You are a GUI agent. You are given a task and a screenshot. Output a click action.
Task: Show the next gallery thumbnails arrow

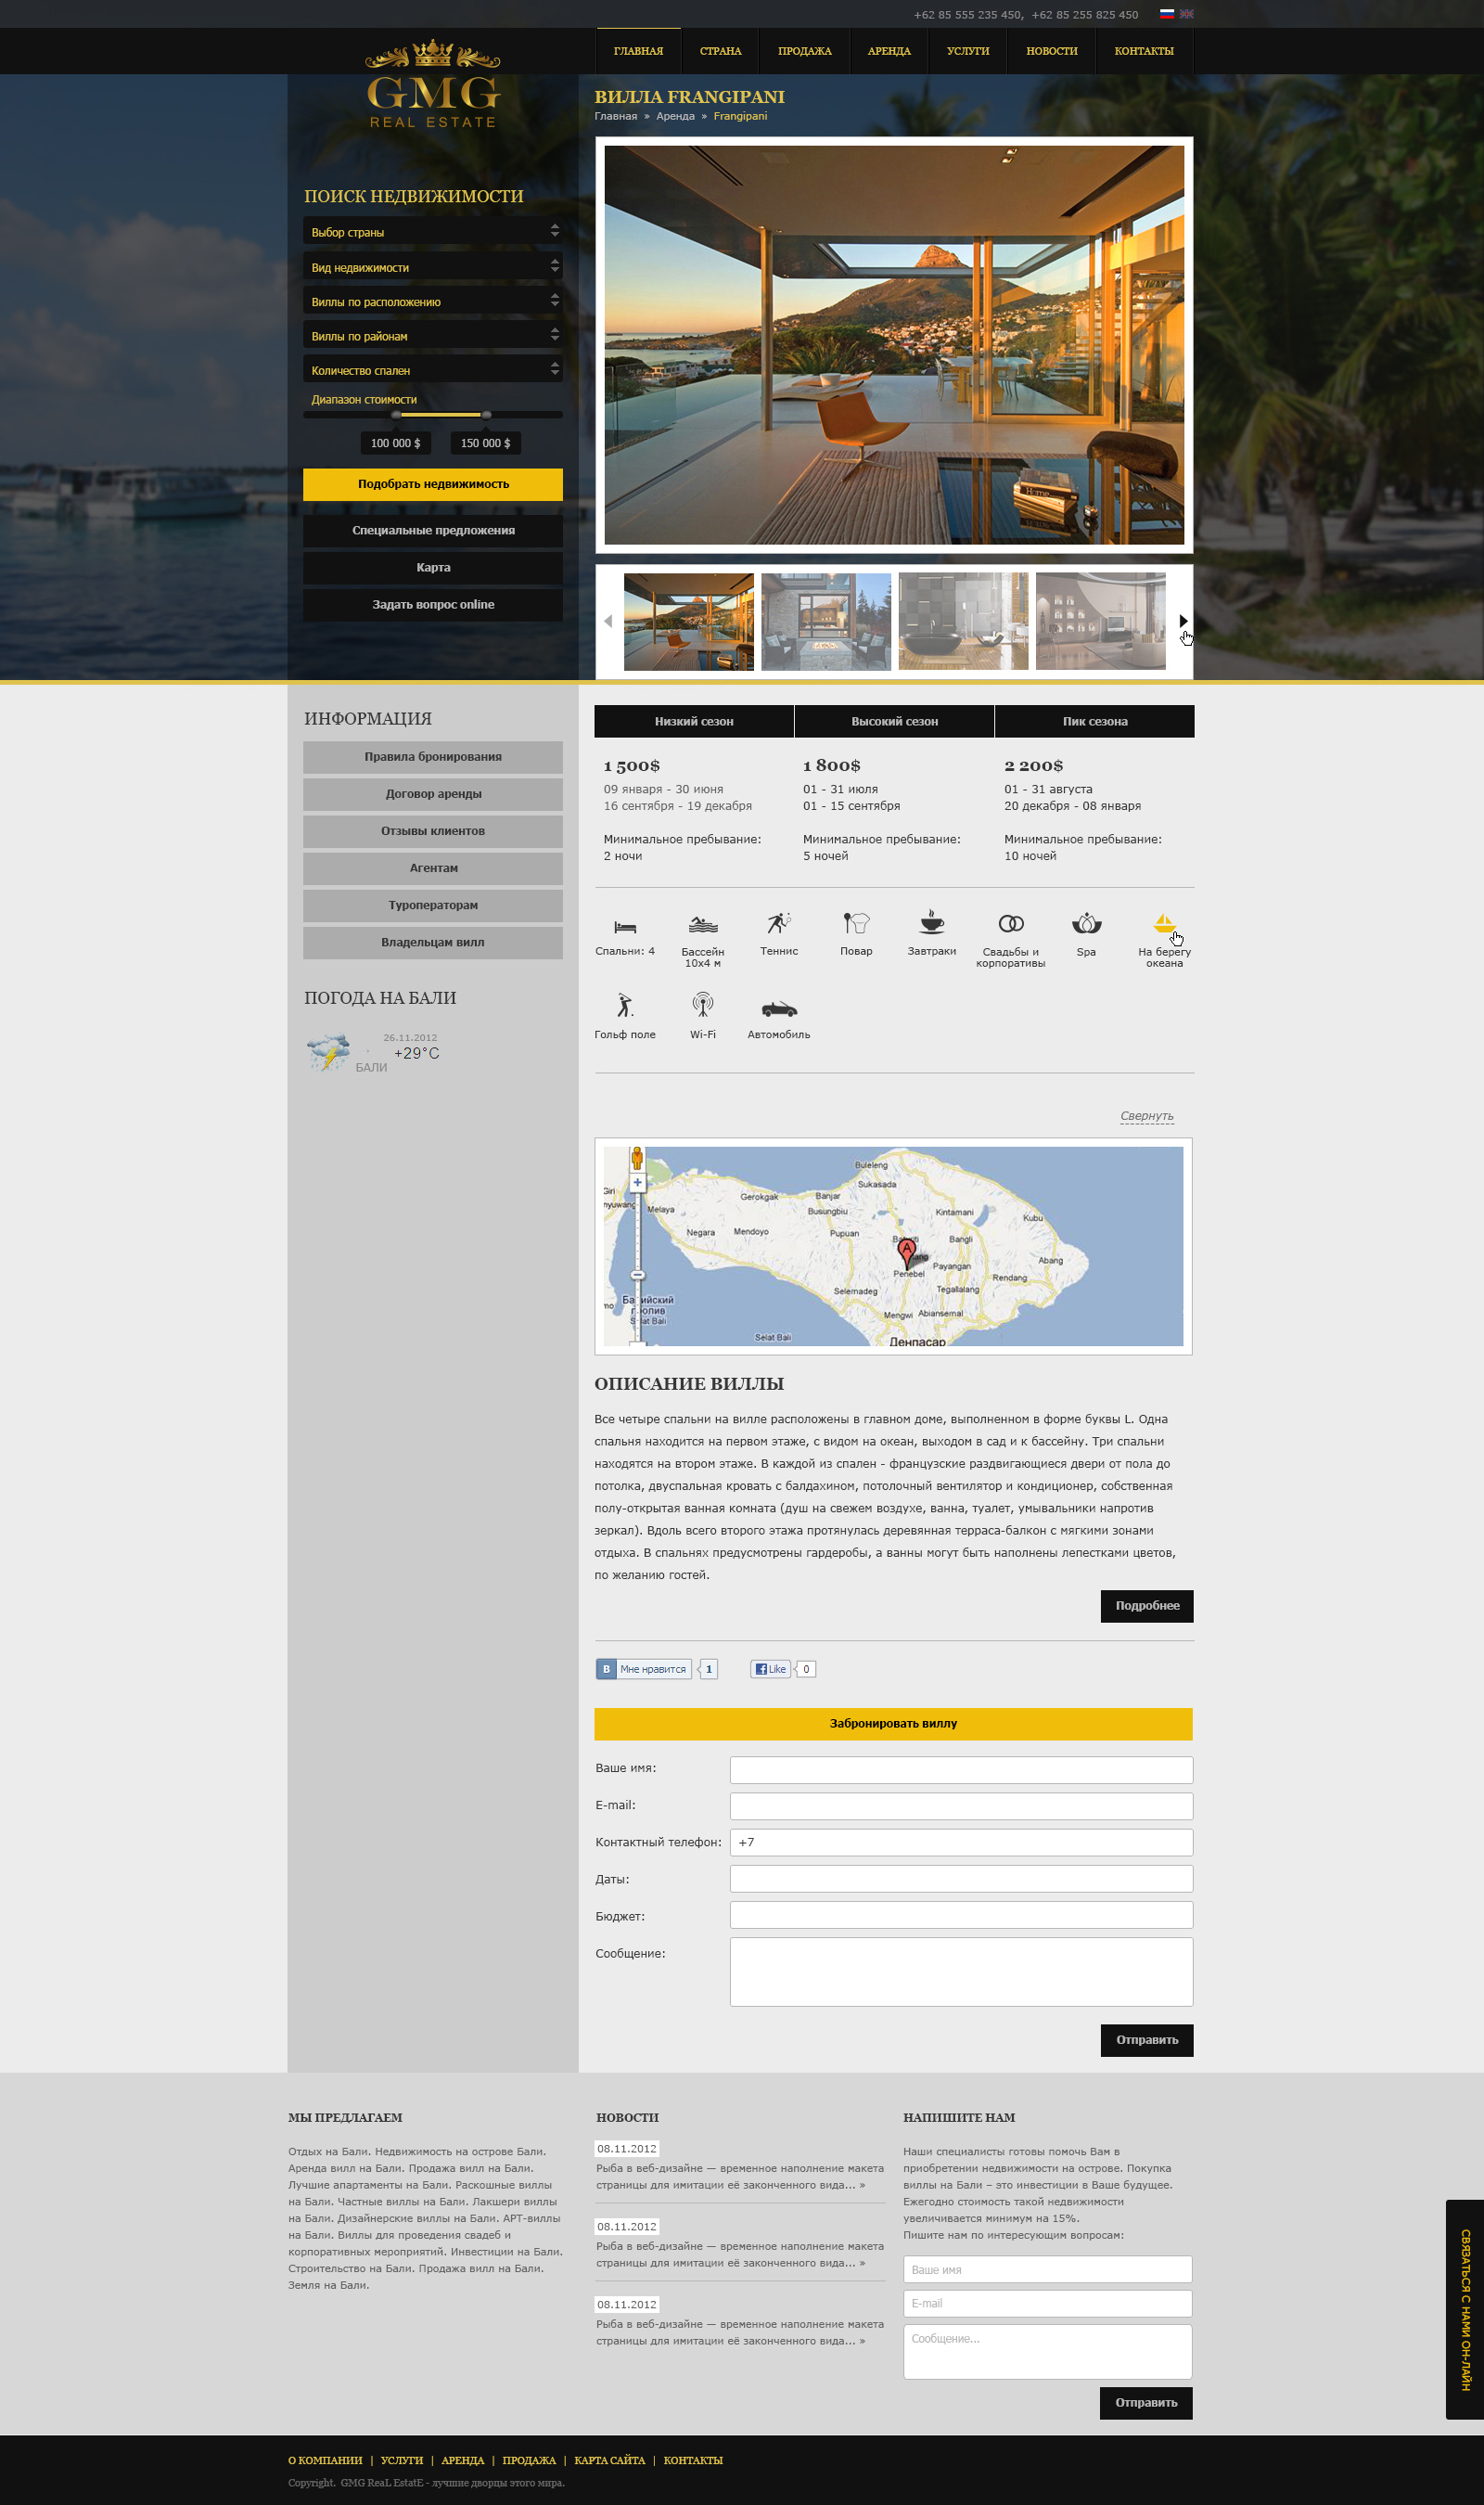point(1183,621)
